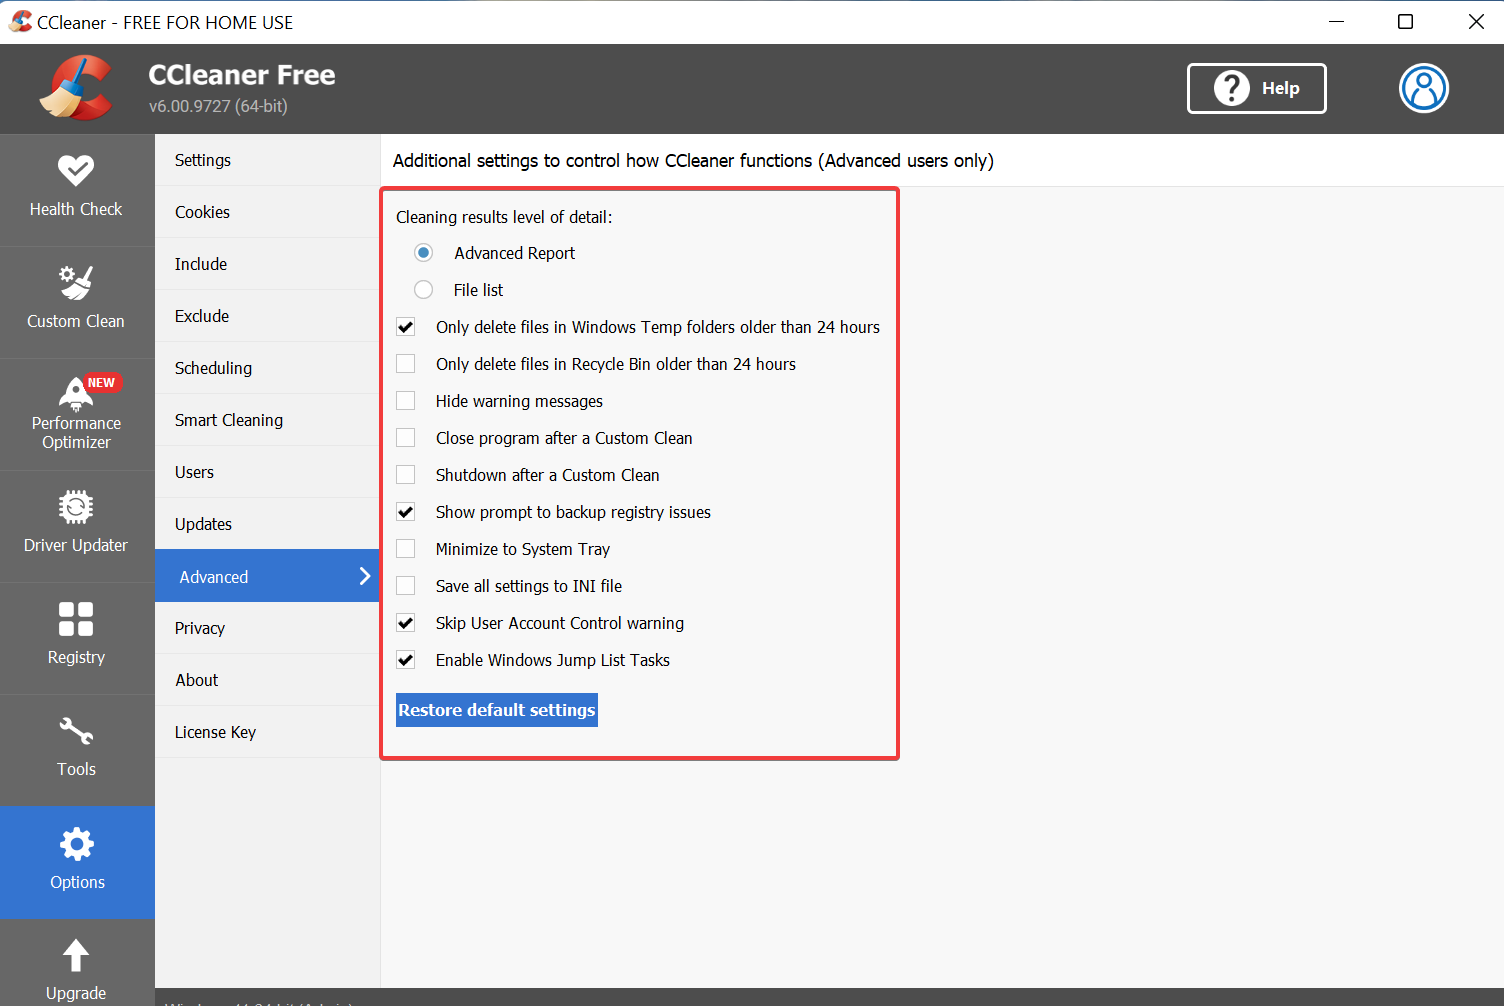This screenshot has height=1006, width=1504.
Task: Expand the Advanced settings chevron
Action: 365,576
